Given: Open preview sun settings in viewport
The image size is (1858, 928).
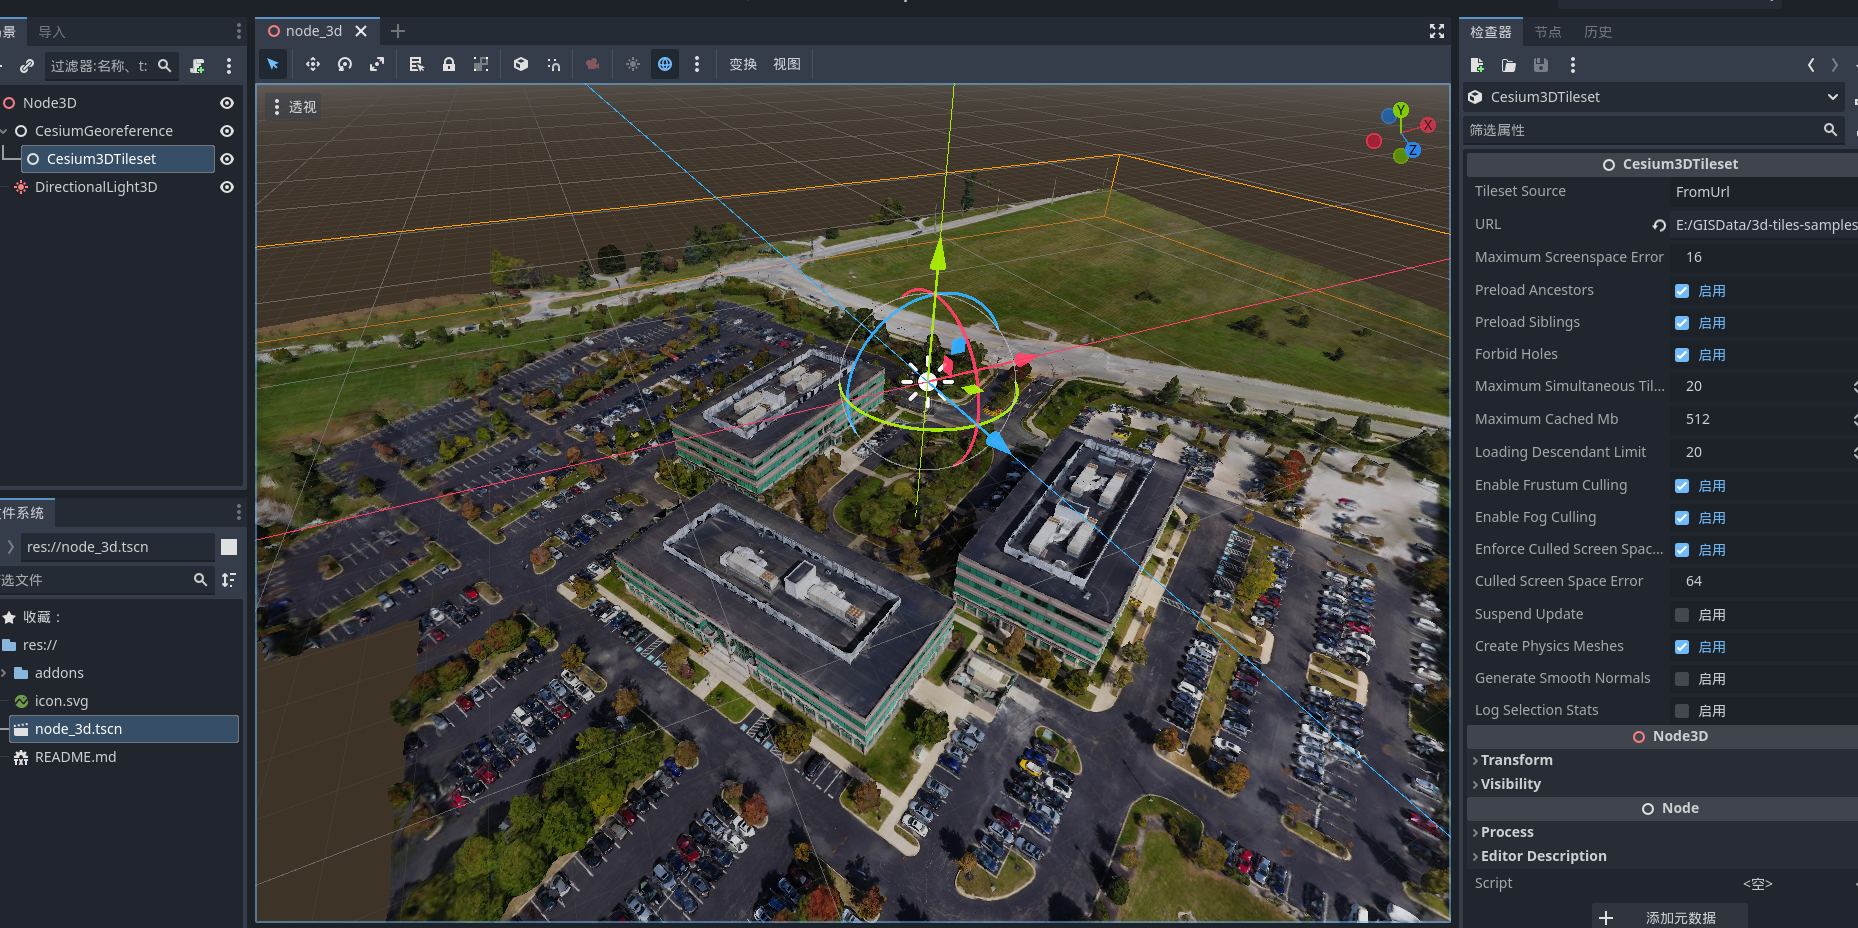Looking at the screenshot, I should pyautogui.click(x=632, y=64).
